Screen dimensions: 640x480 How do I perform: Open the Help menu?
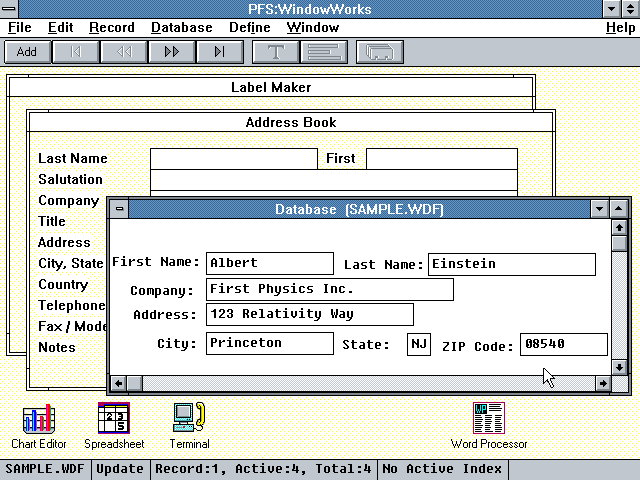[x=620, y=27]
